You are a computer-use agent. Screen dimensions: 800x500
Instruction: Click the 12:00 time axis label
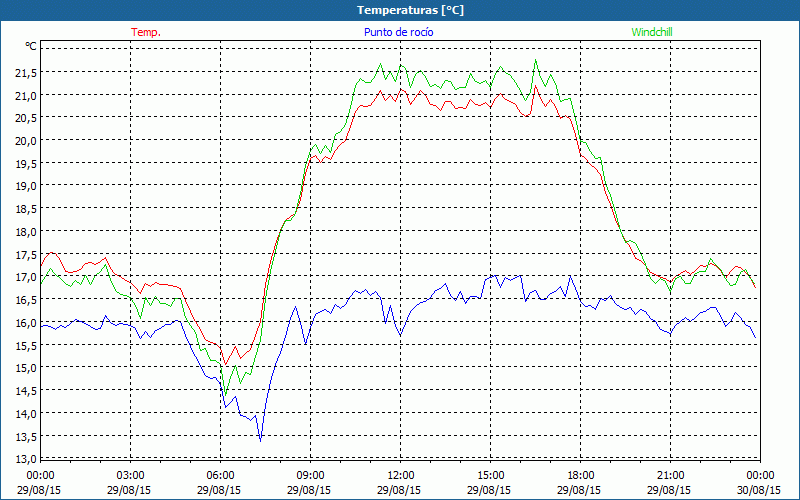[x=401, y=476]
